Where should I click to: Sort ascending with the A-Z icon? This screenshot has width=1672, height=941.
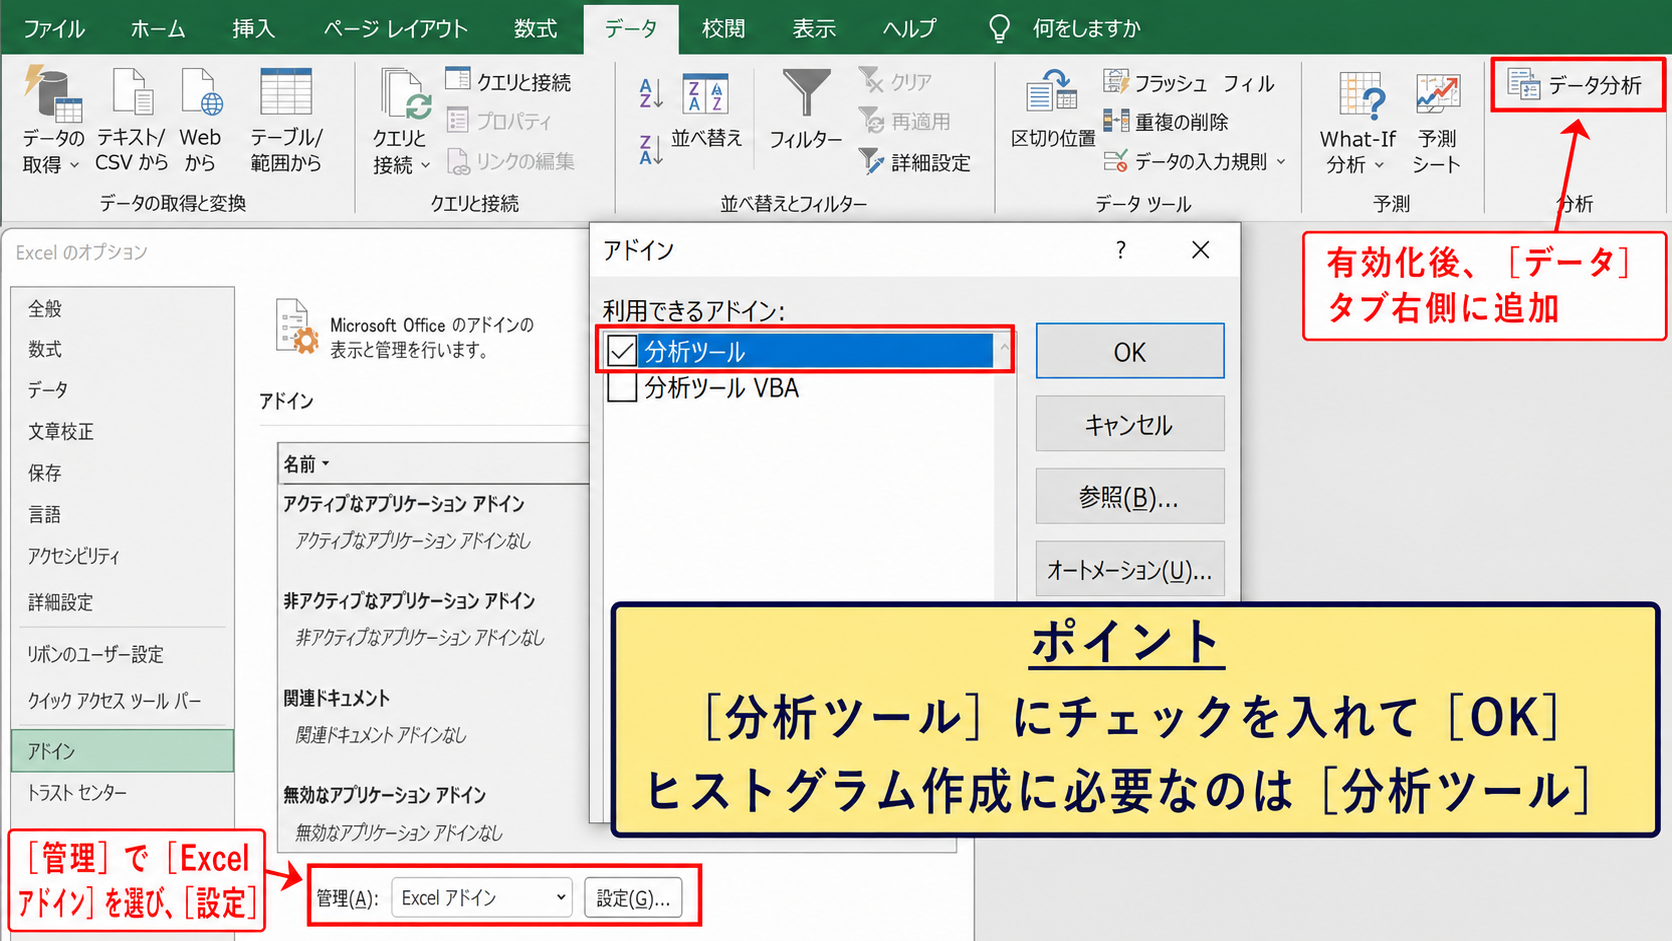[x=651, y=94]
